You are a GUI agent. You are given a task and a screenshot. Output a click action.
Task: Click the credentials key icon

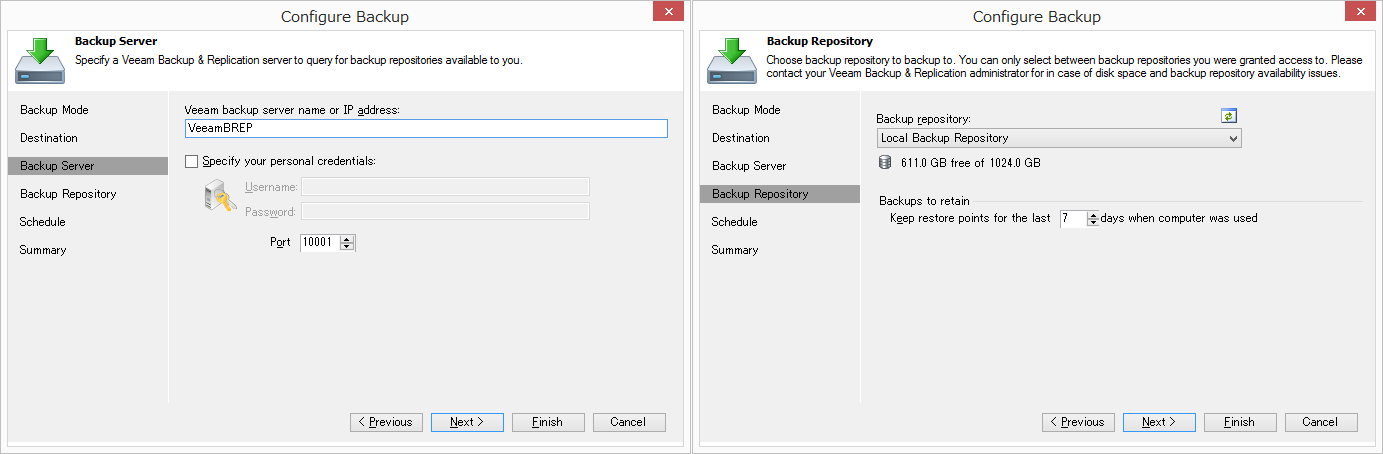tap(220, 199)
